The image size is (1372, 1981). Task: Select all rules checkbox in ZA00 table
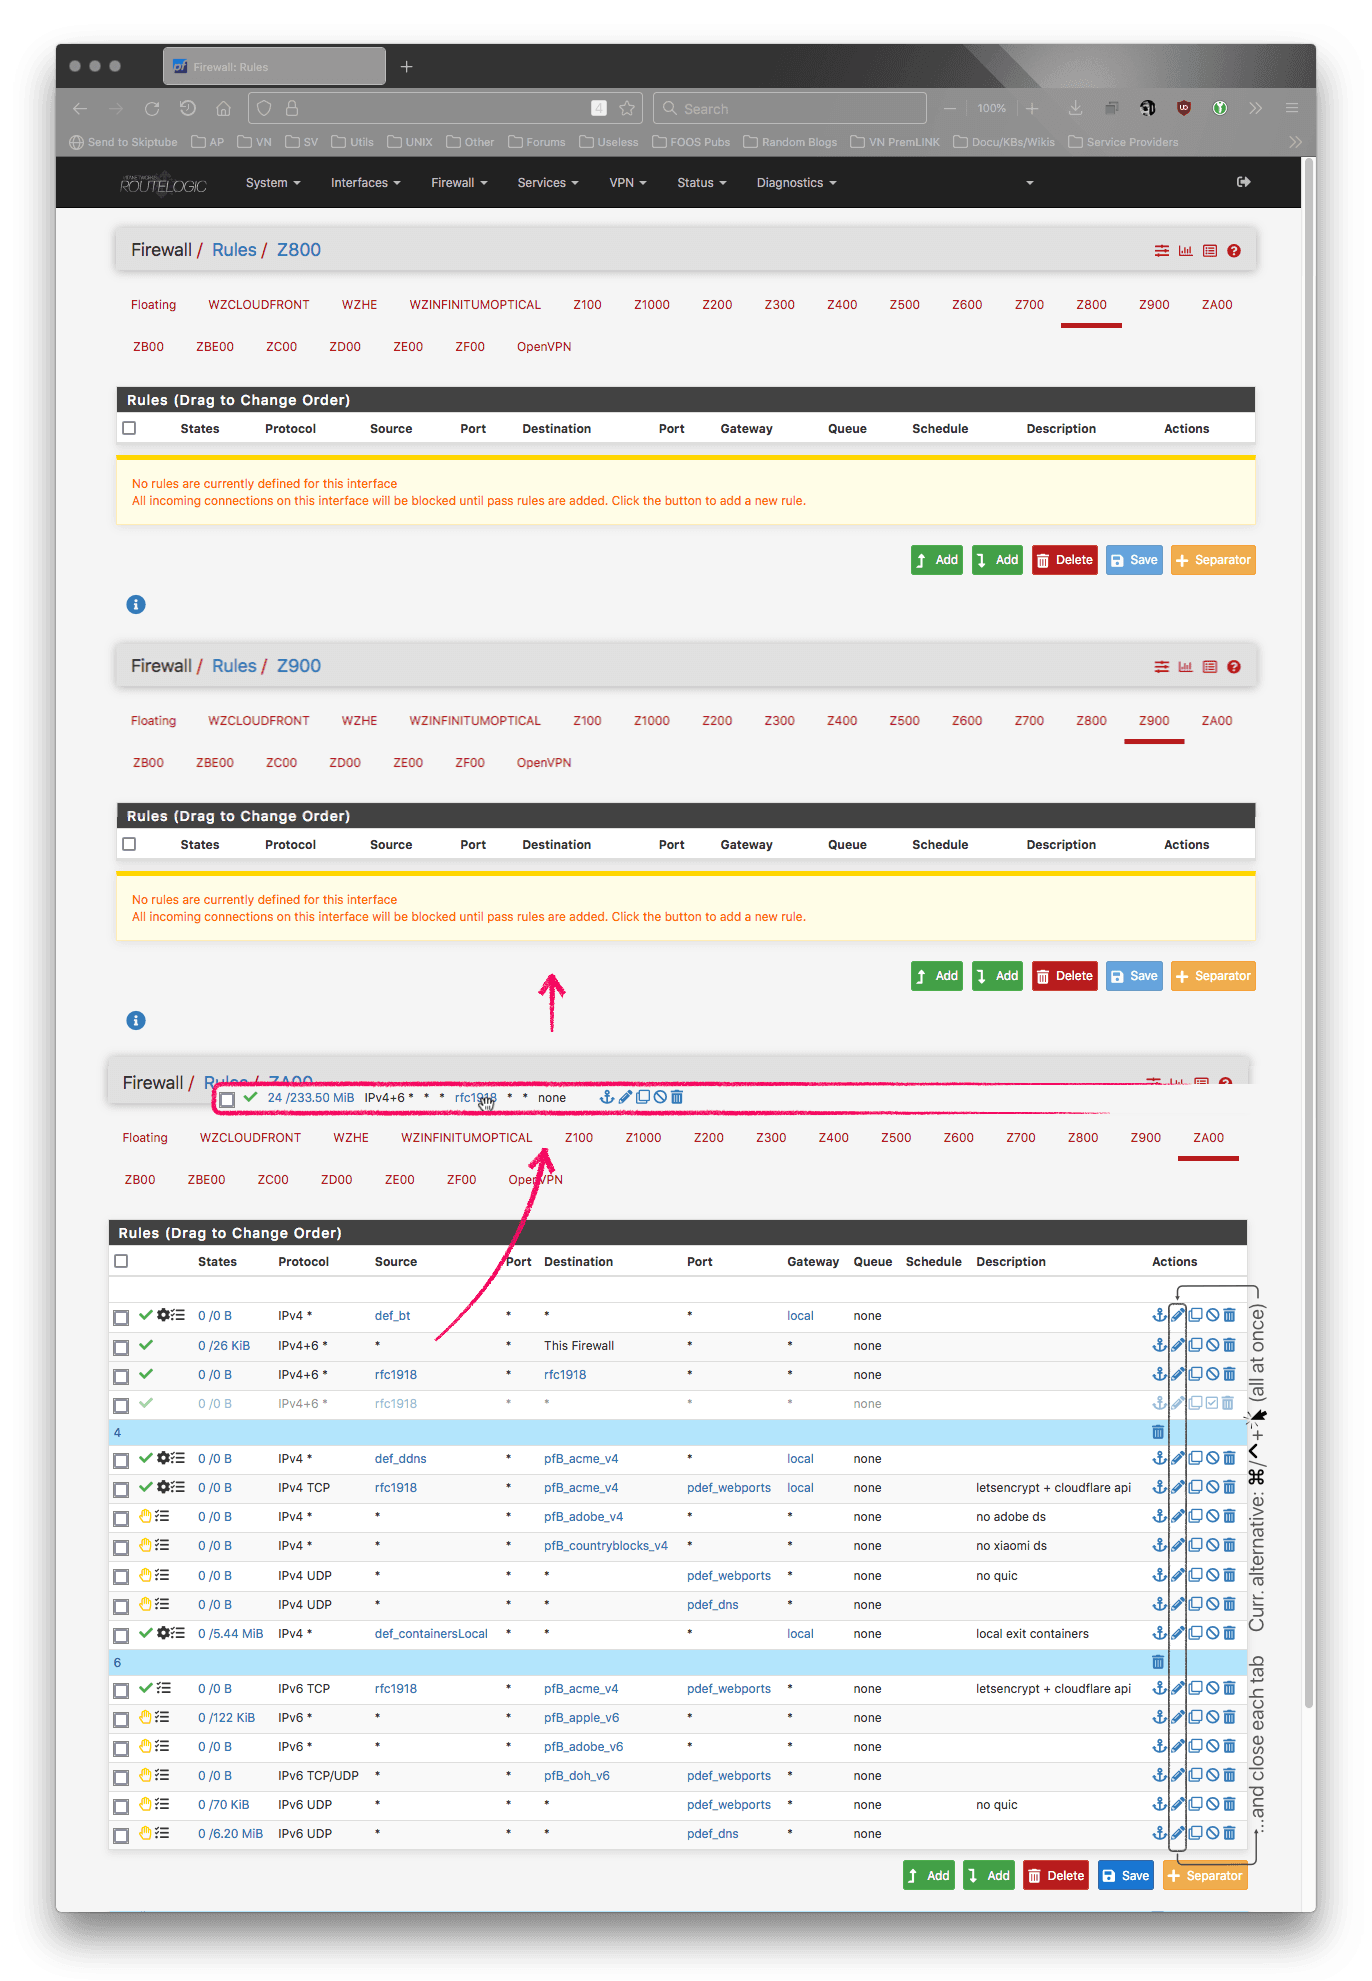pos(121,1261)
